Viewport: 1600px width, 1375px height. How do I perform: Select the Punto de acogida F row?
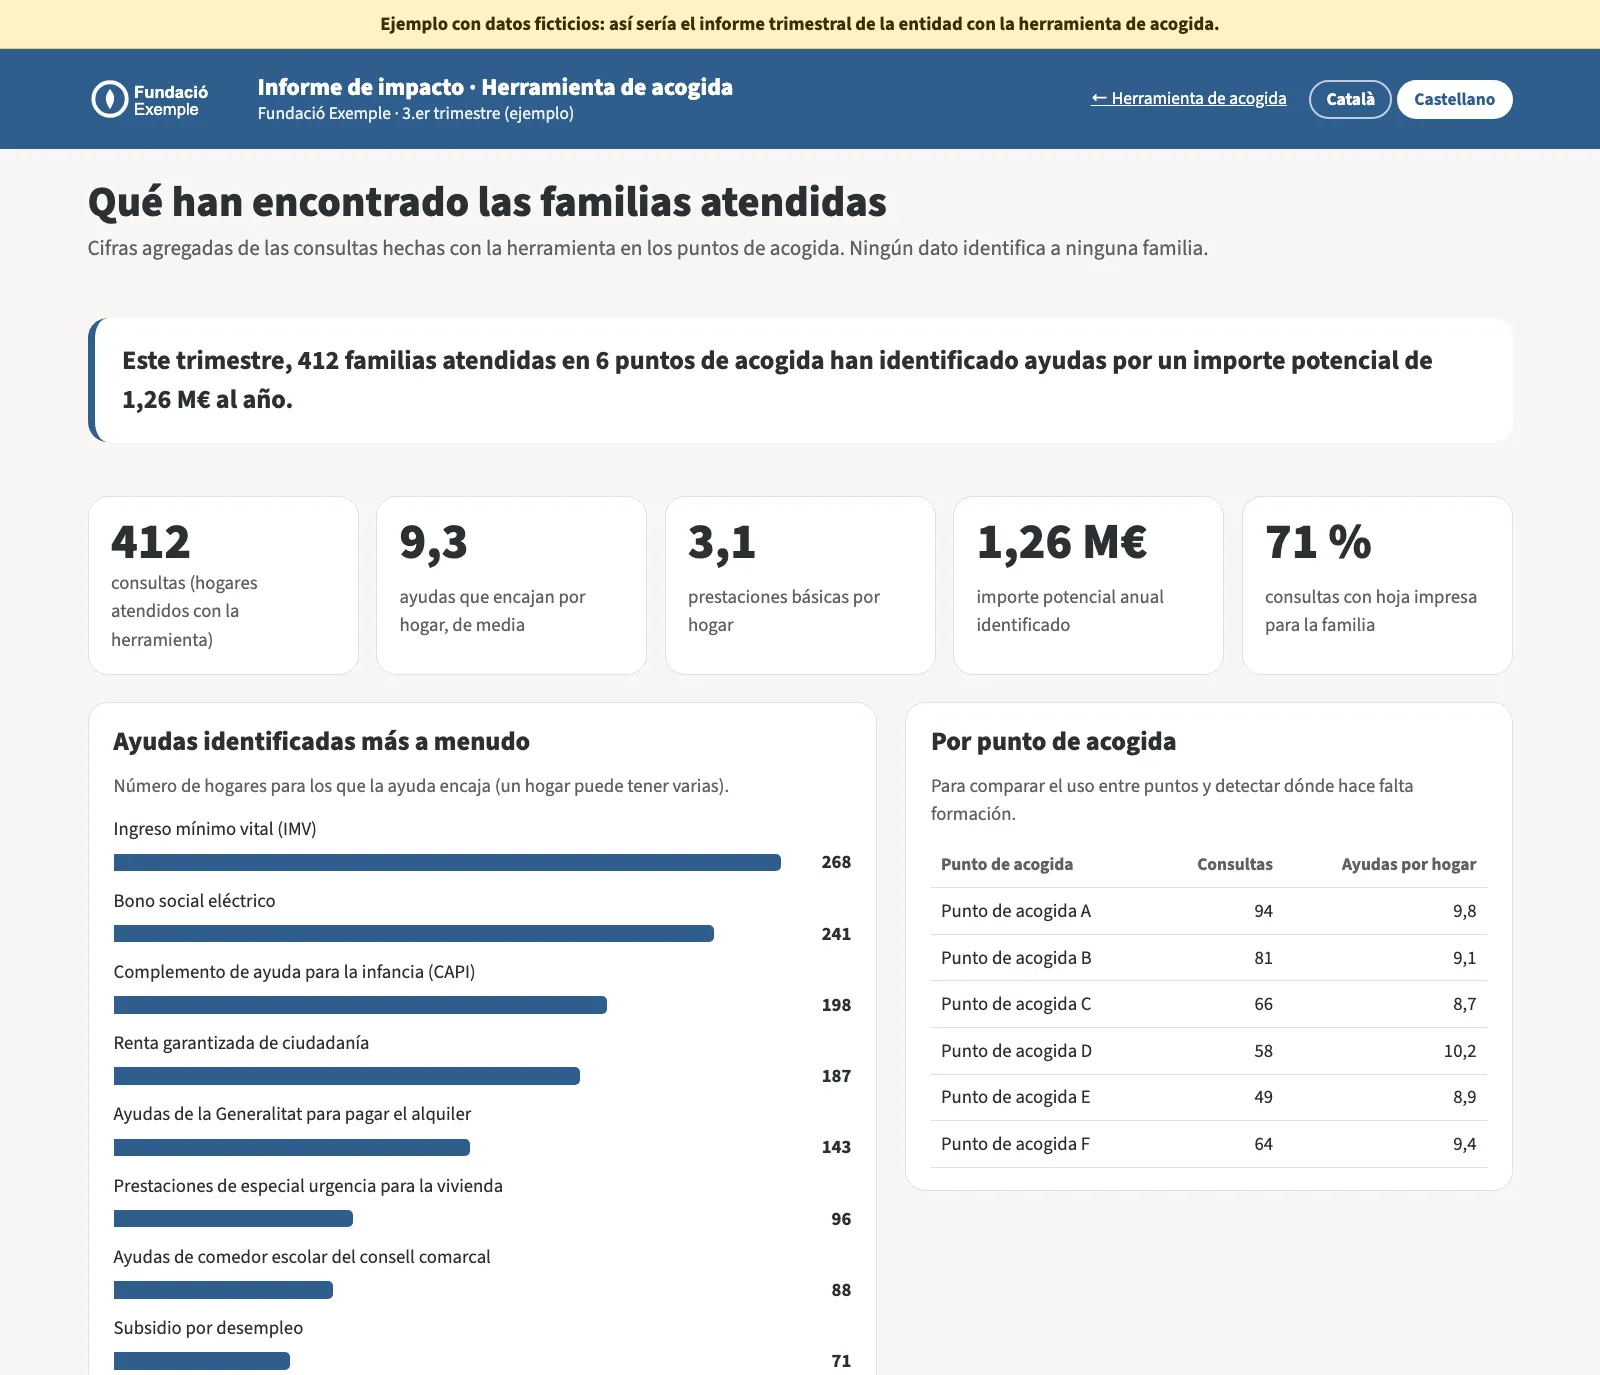[x=1208, y=1144]
